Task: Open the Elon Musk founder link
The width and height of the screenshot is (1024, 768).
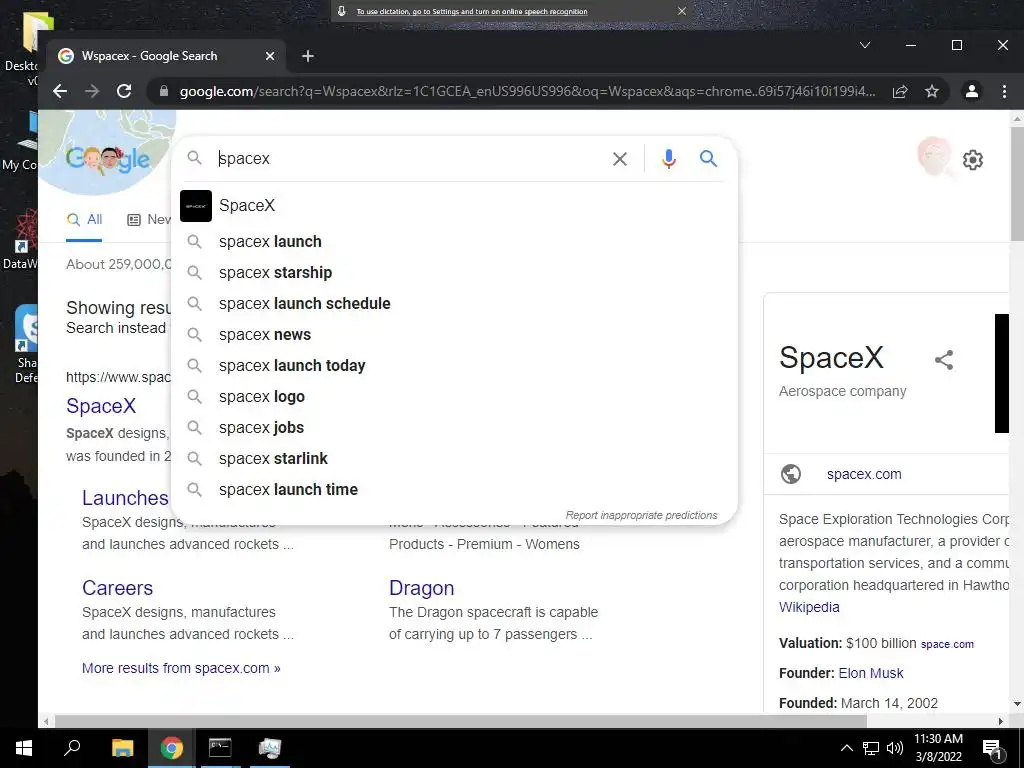Action: (871, 673)
